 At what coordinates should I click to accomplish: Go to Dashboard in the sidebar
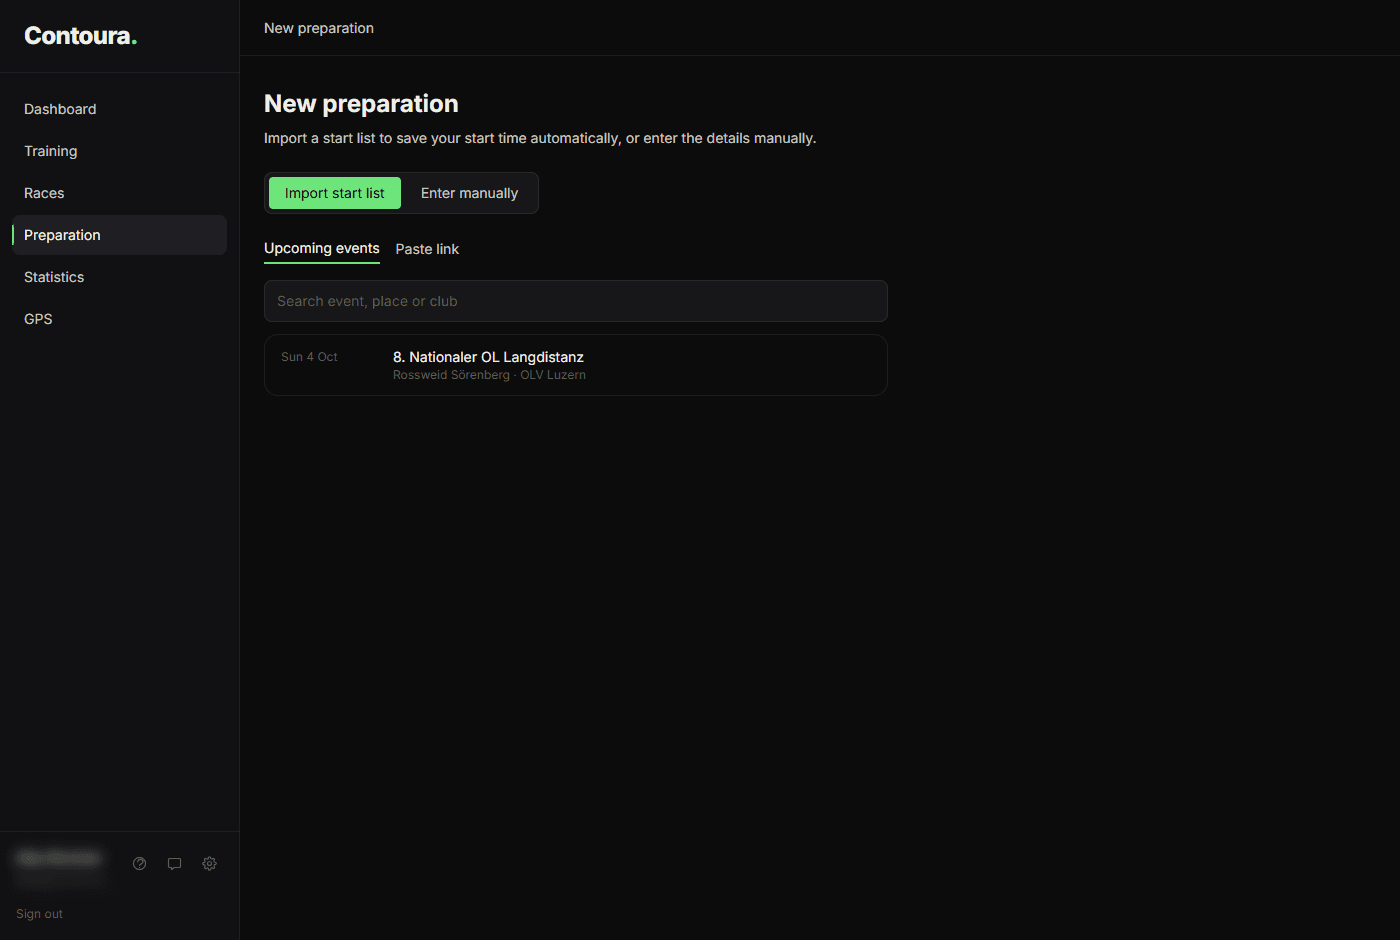120,109
